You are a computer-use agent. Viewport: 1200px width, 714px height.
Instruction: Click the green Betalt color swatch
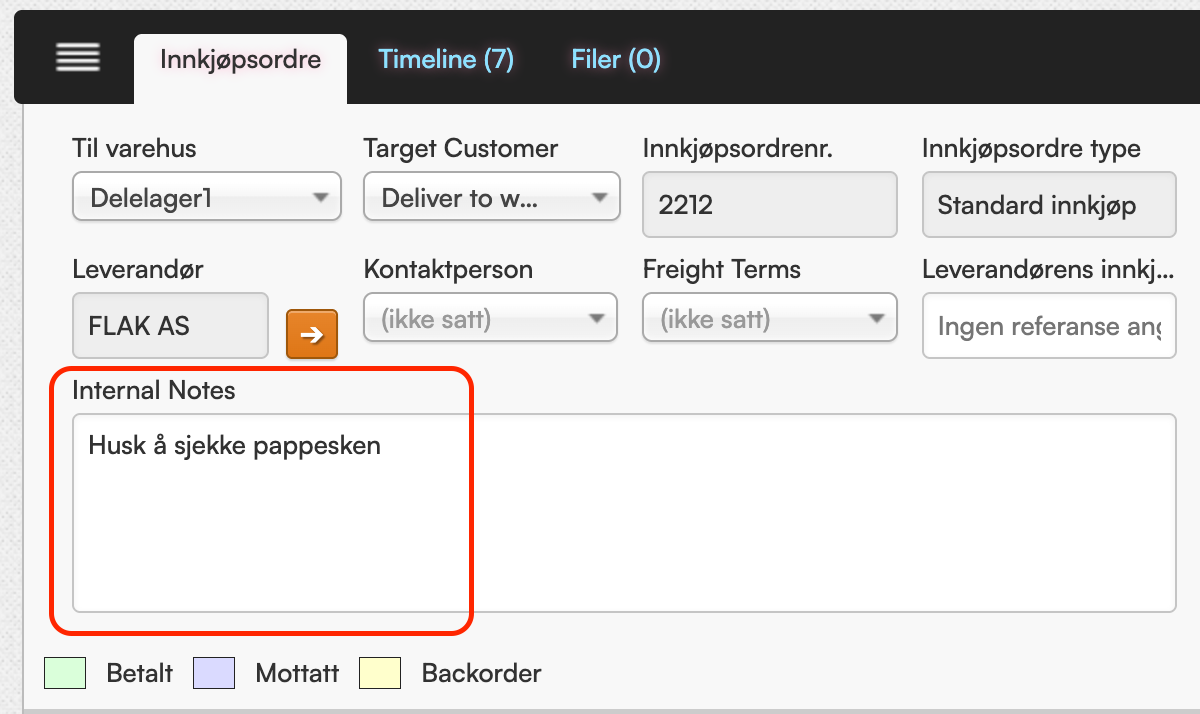(65, 673)
